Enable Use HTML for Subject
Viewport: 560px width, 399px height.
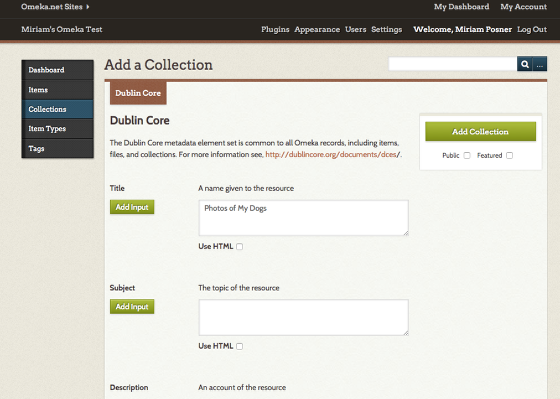(240, 346)
